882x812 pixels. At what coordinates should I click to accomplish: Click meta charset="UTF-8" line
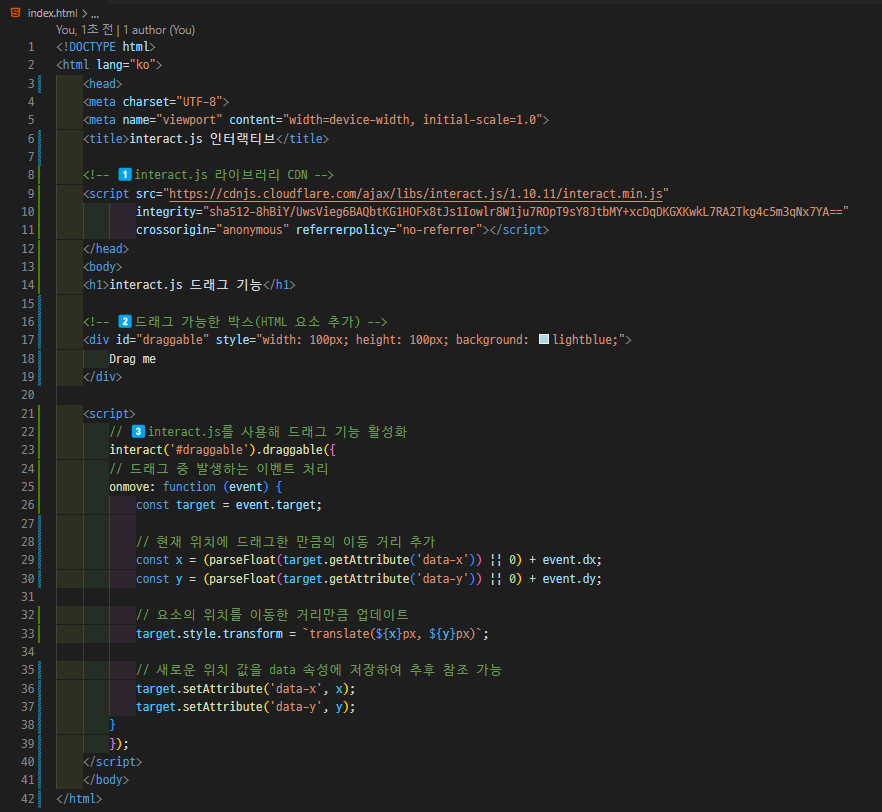click(x=156, y=102)
